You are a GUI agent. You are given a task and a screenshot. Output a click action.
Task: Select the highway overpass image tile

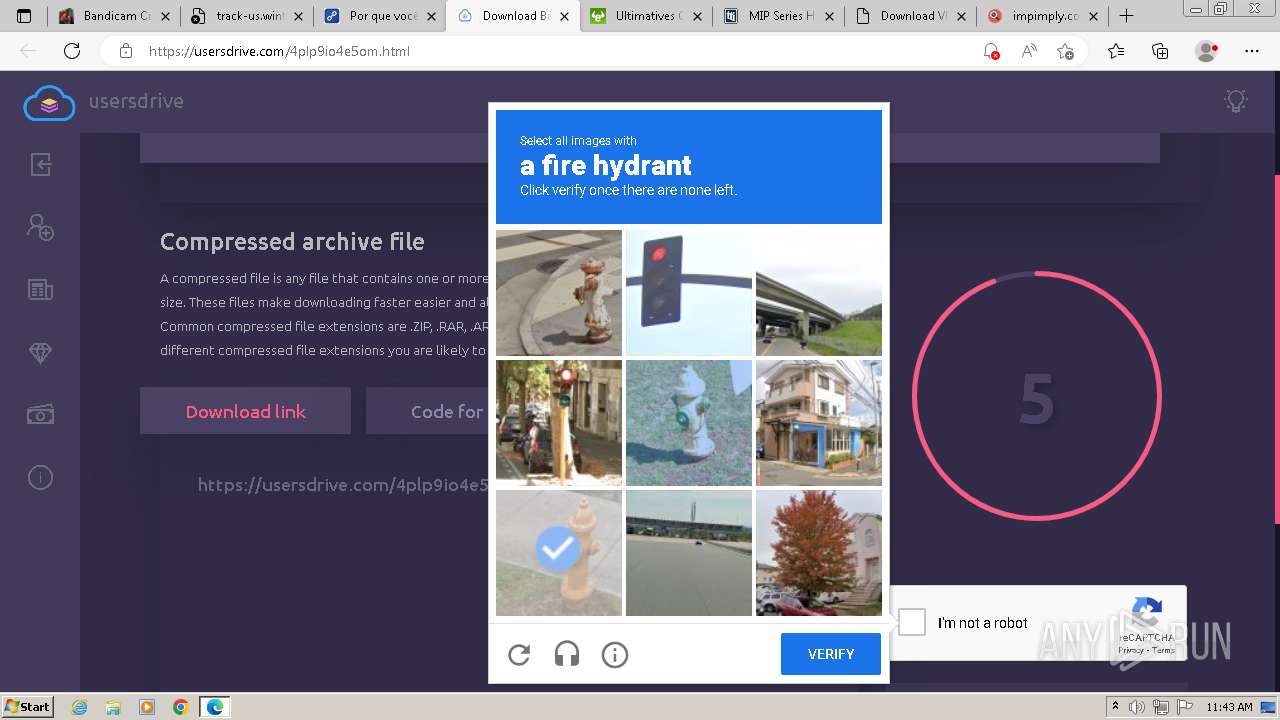(x=819, y=293)
